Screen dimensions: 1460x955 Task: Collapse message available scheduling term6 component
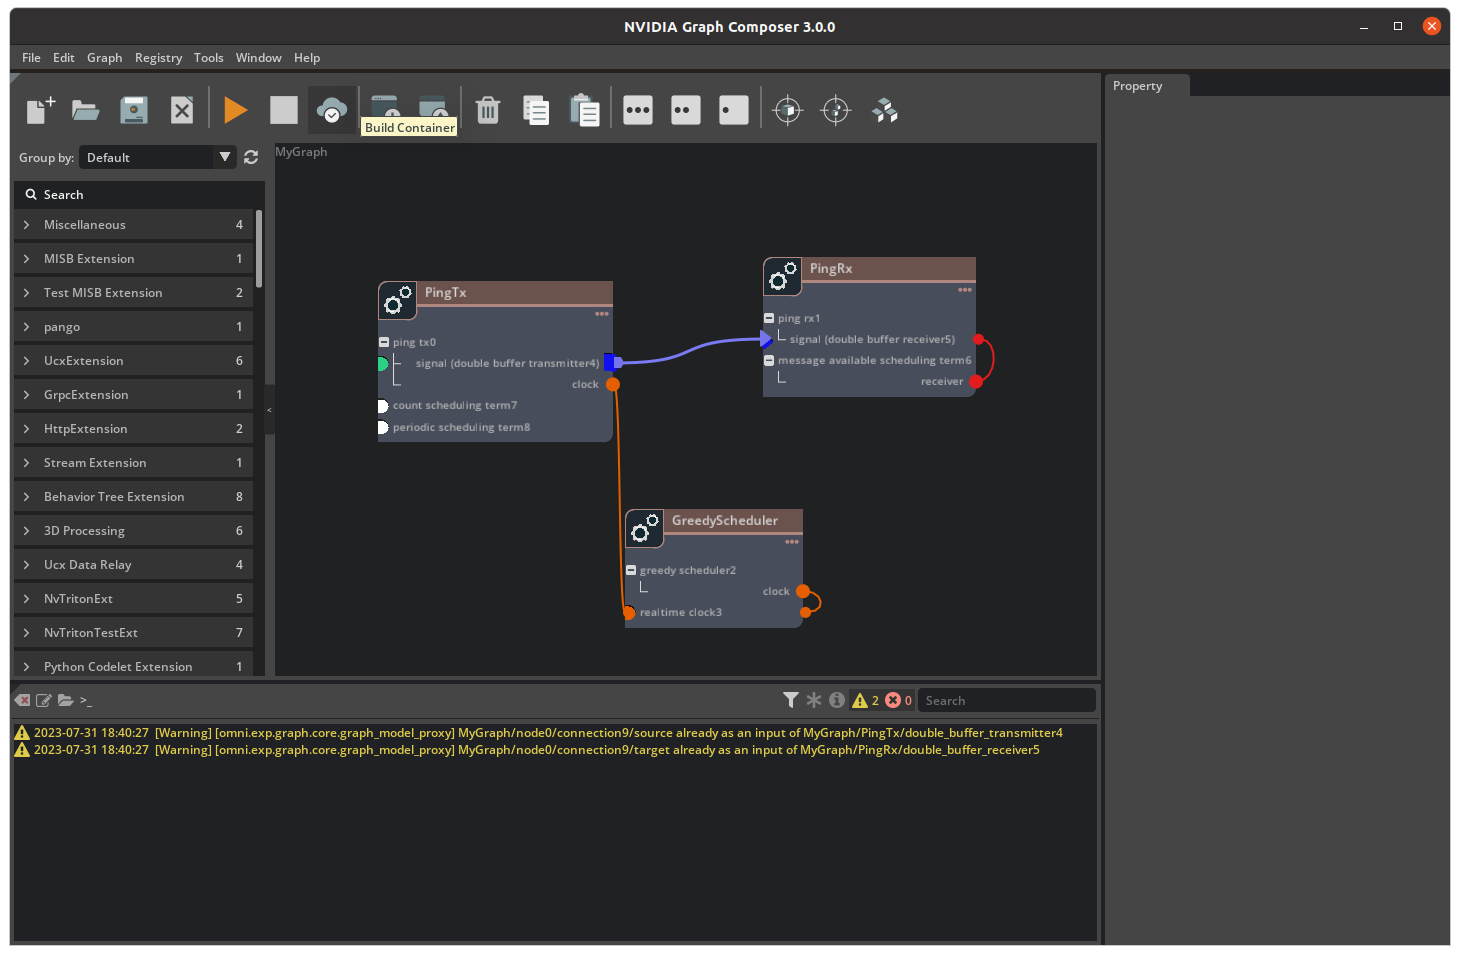(x=769, y=360)
